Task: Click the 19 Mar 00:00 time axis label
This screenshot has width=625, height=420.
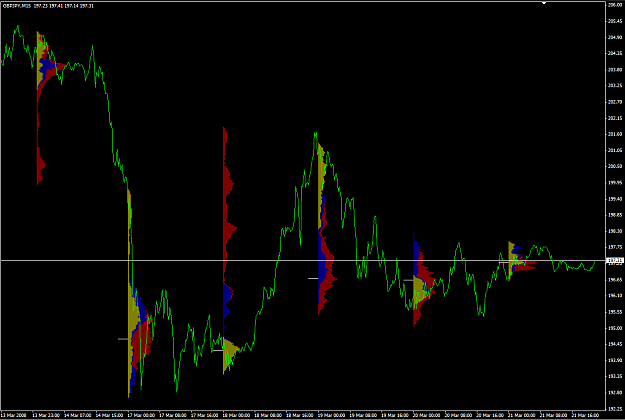Action: tap(332, 415)
